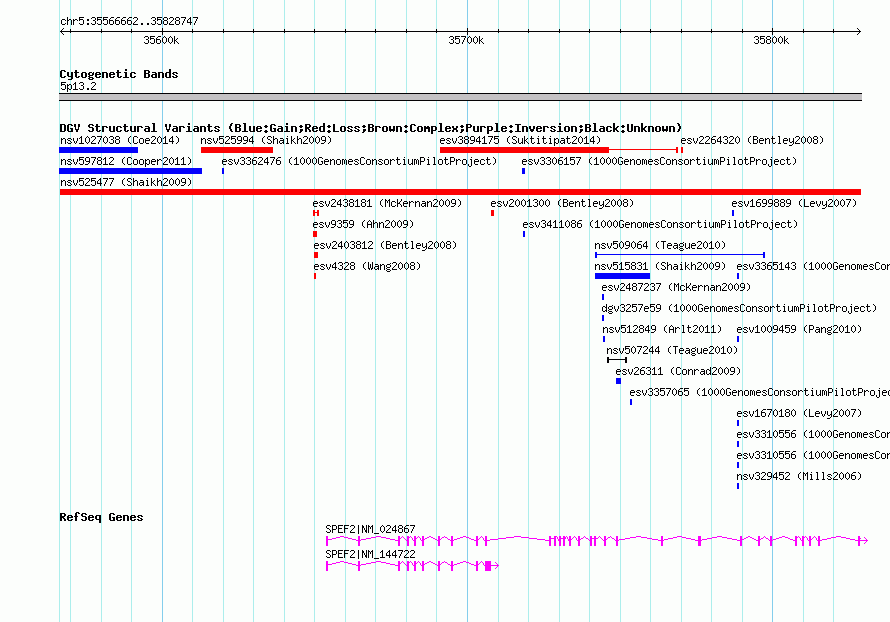Click black unknown-type bar under nsv507244

pos(617,360)
